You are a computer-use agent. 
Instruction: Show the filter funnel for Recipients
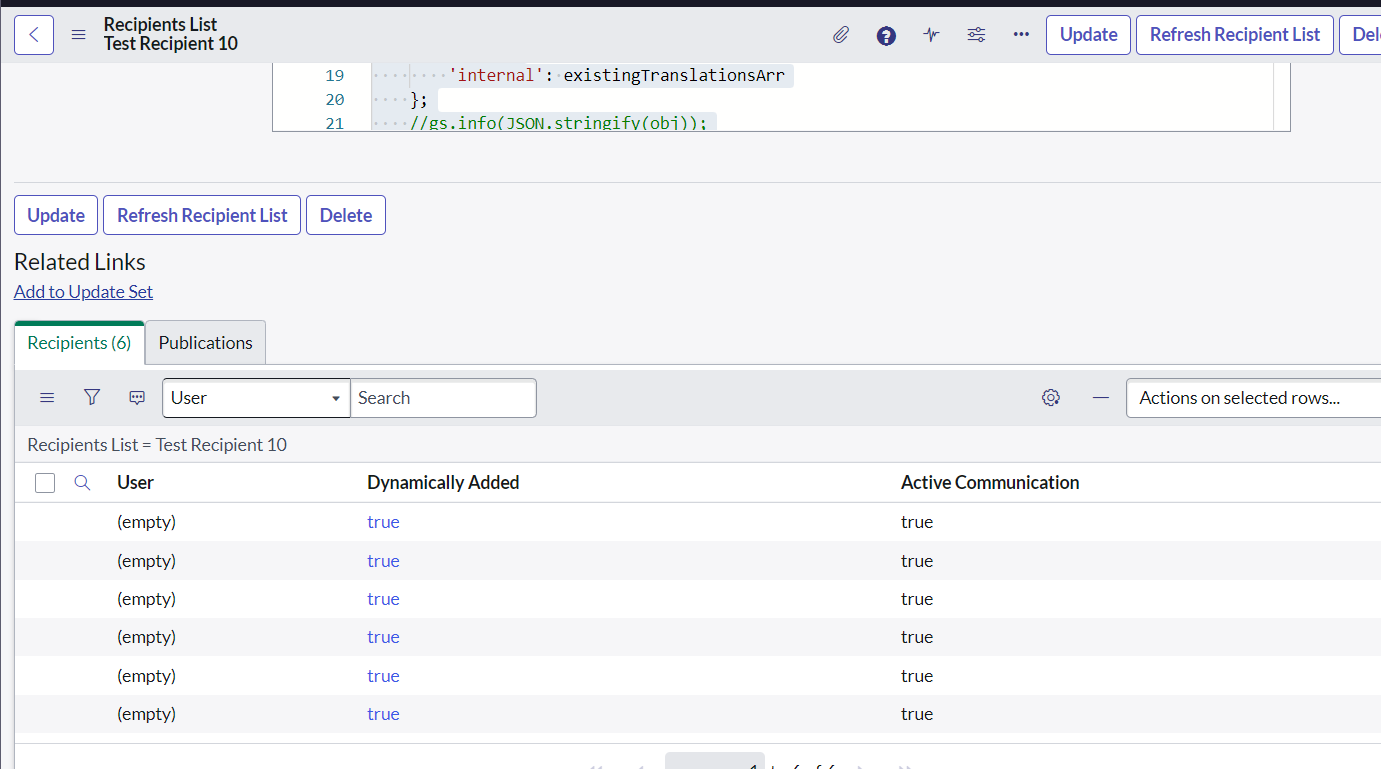coord(92,398)
